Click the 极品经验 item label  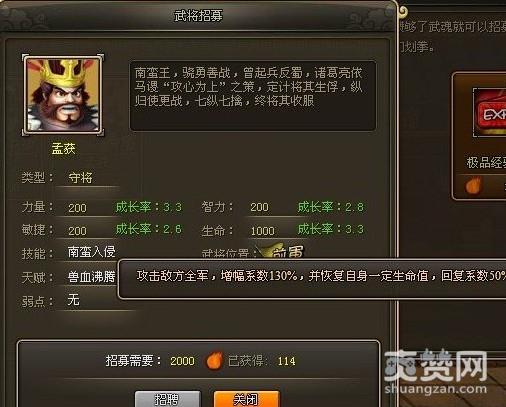tap(486, 163)
